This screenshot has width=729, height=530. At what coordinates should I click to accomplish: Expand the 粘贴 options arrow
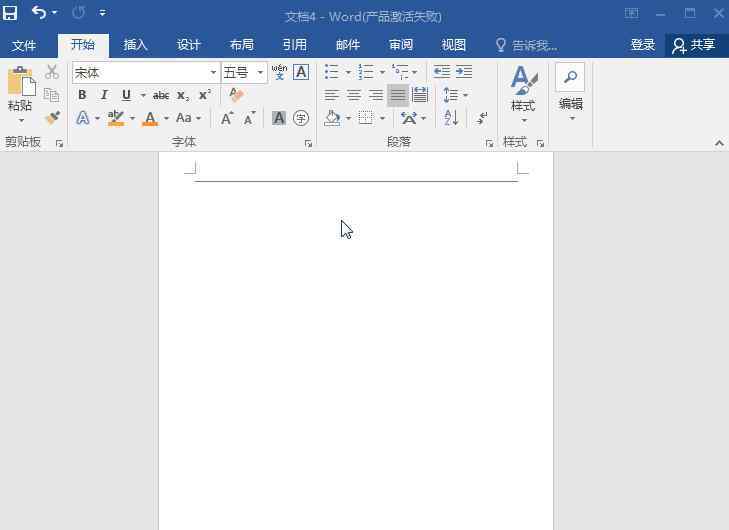(x=21, y=120)
